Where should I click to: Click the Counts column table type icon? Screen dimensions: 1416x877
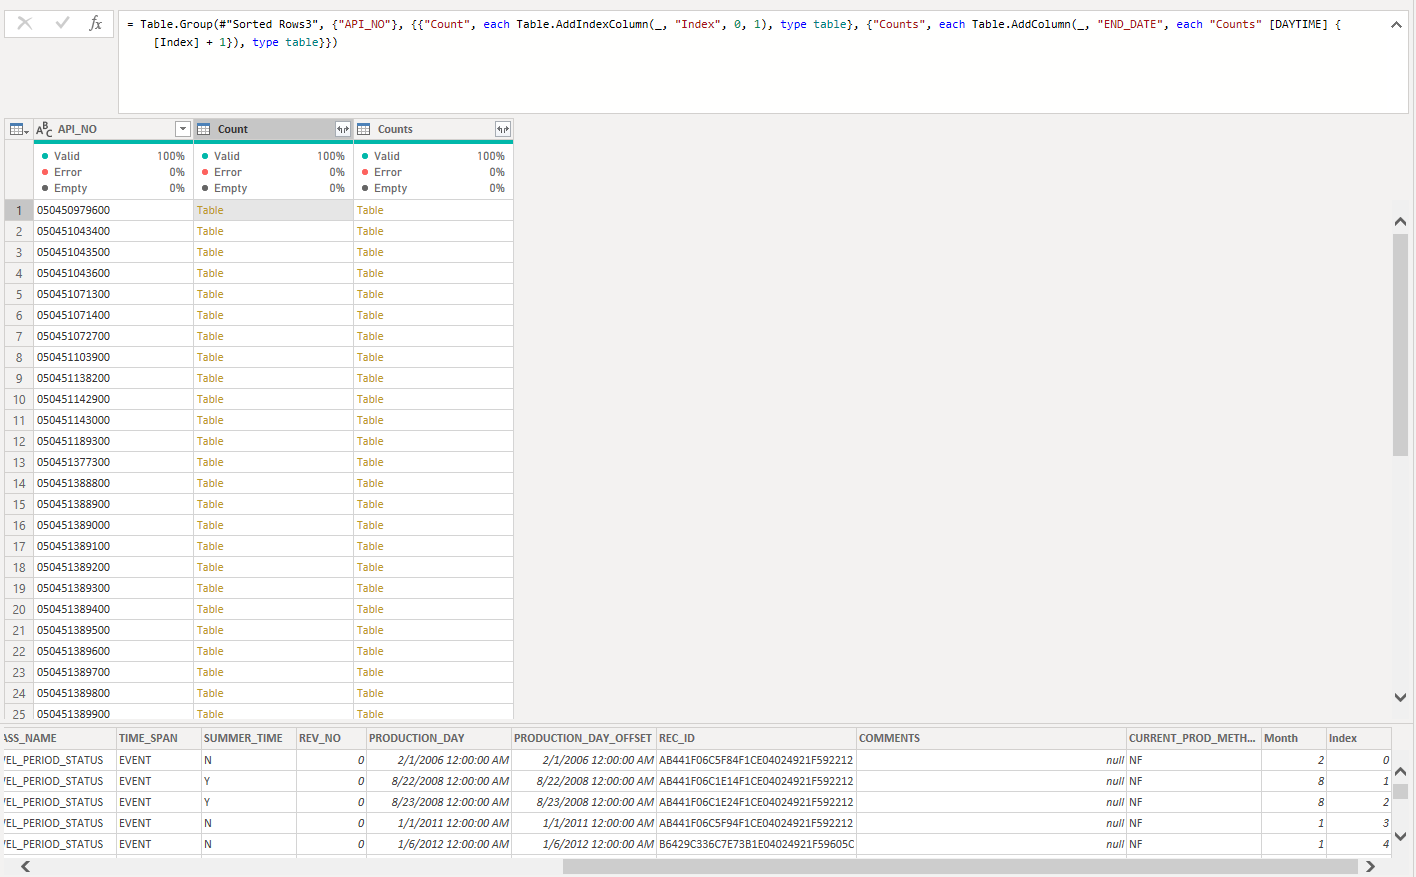pos(364,129)
